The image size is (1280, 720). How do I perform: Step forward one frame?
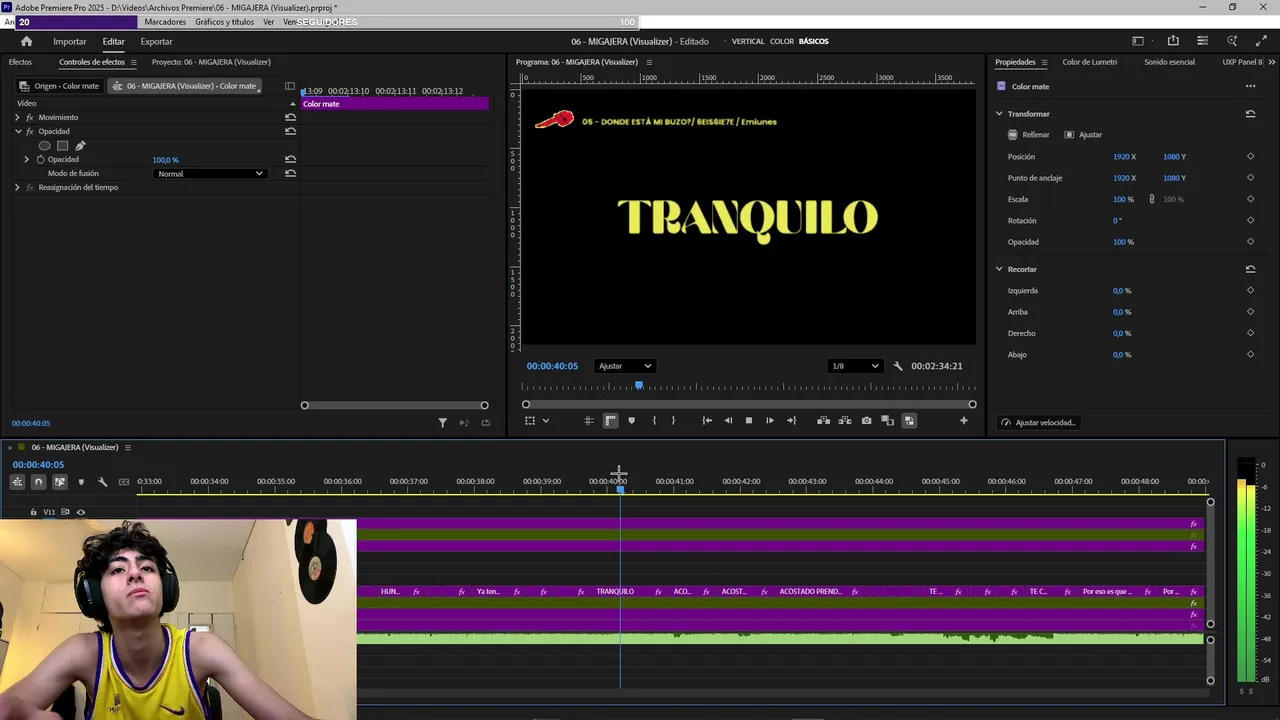pos(769,421)
